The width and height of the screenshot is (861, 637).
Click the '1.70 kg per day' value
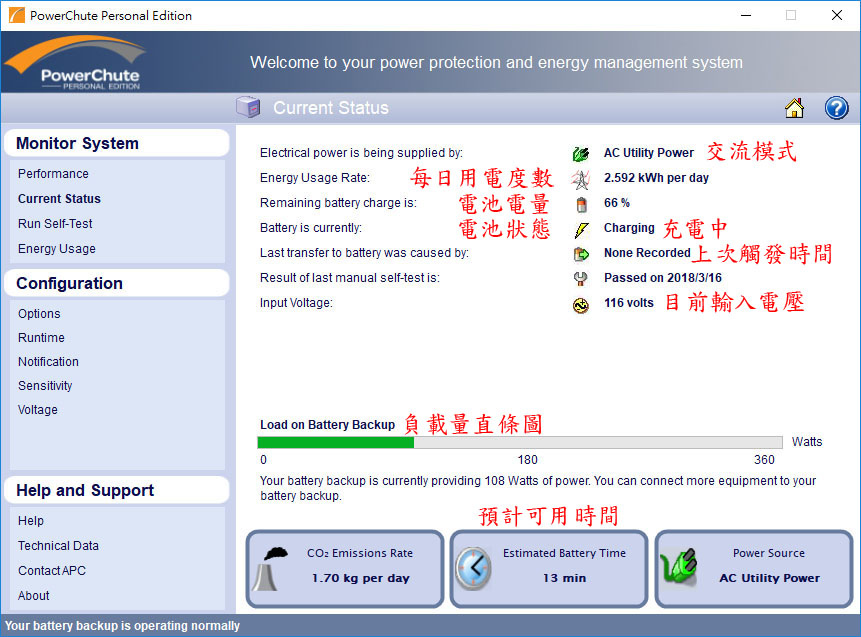pos(361,578)
